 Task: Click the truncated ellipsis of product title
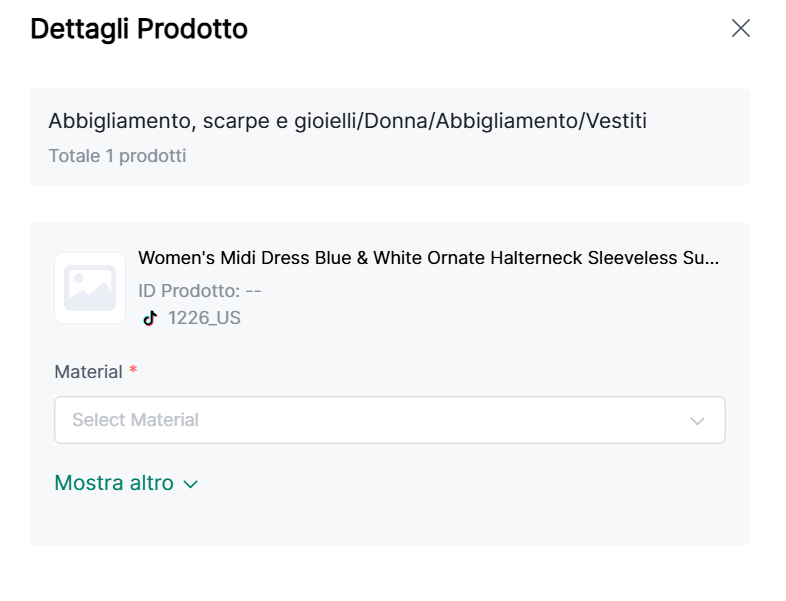711,258
